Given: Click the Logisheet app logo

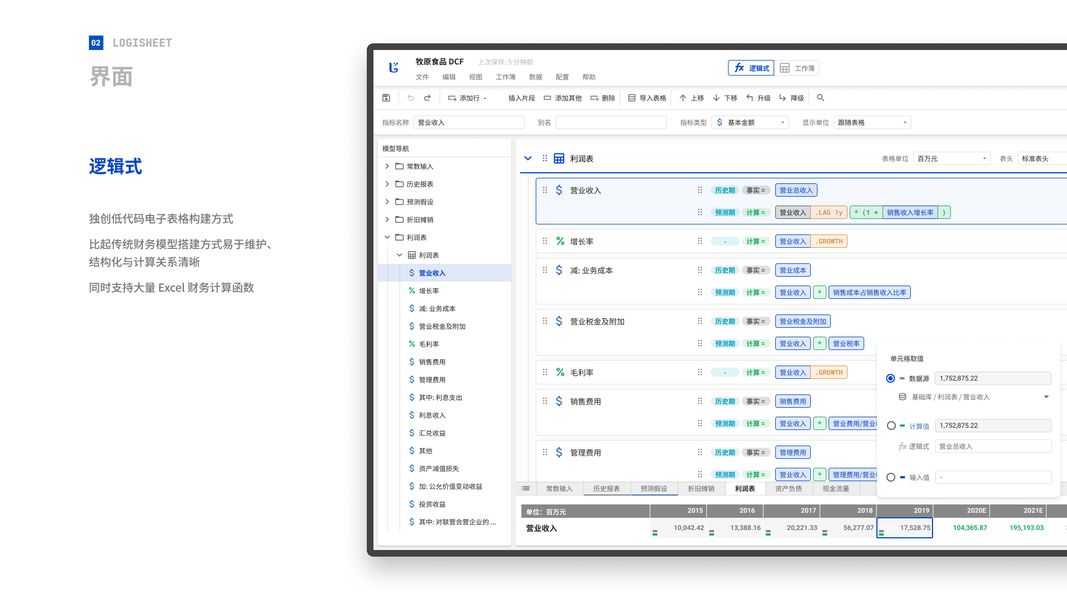Looking at the screenshot, I should point(393,67).
